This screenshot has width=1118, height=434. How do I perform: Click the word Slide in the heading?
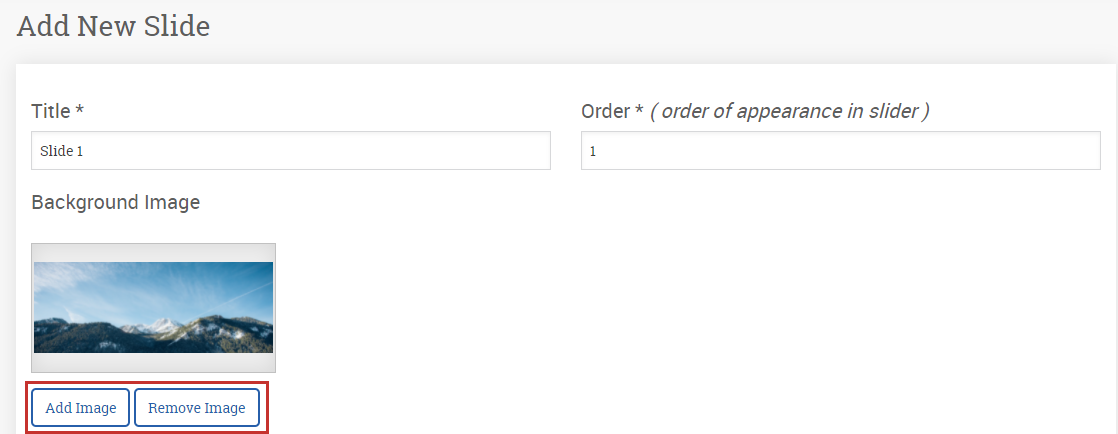(x=177, y=26)
